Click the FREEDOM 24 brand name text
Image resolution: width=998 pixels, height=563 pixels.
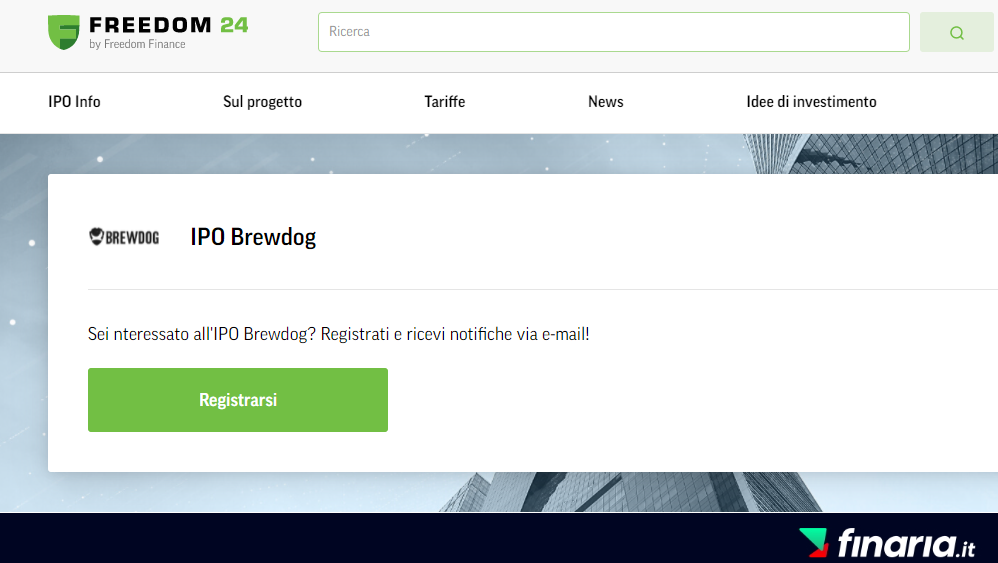pyautogui.click(x=169, y=25)
